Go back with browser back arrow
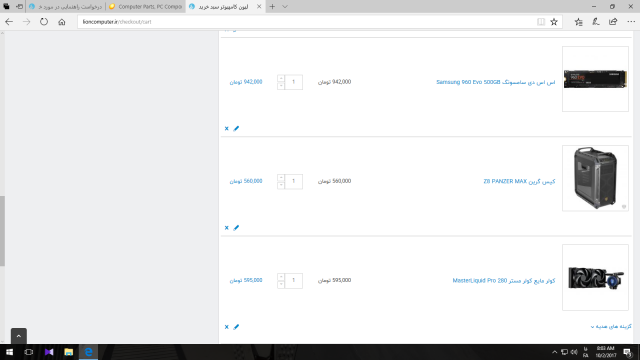 9,22
